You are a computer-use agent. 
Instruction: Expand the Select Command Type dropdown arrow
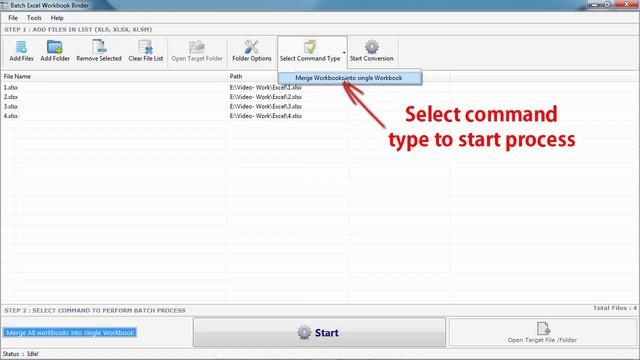[344, 53]
